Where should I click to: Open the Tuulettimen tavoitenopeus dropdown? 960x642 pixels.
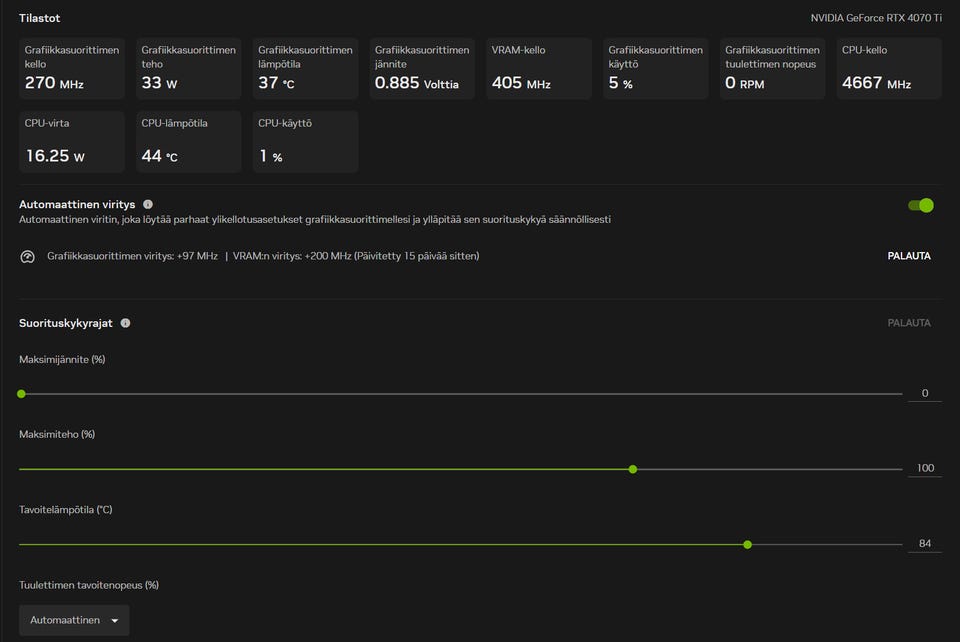click(74, 620)
